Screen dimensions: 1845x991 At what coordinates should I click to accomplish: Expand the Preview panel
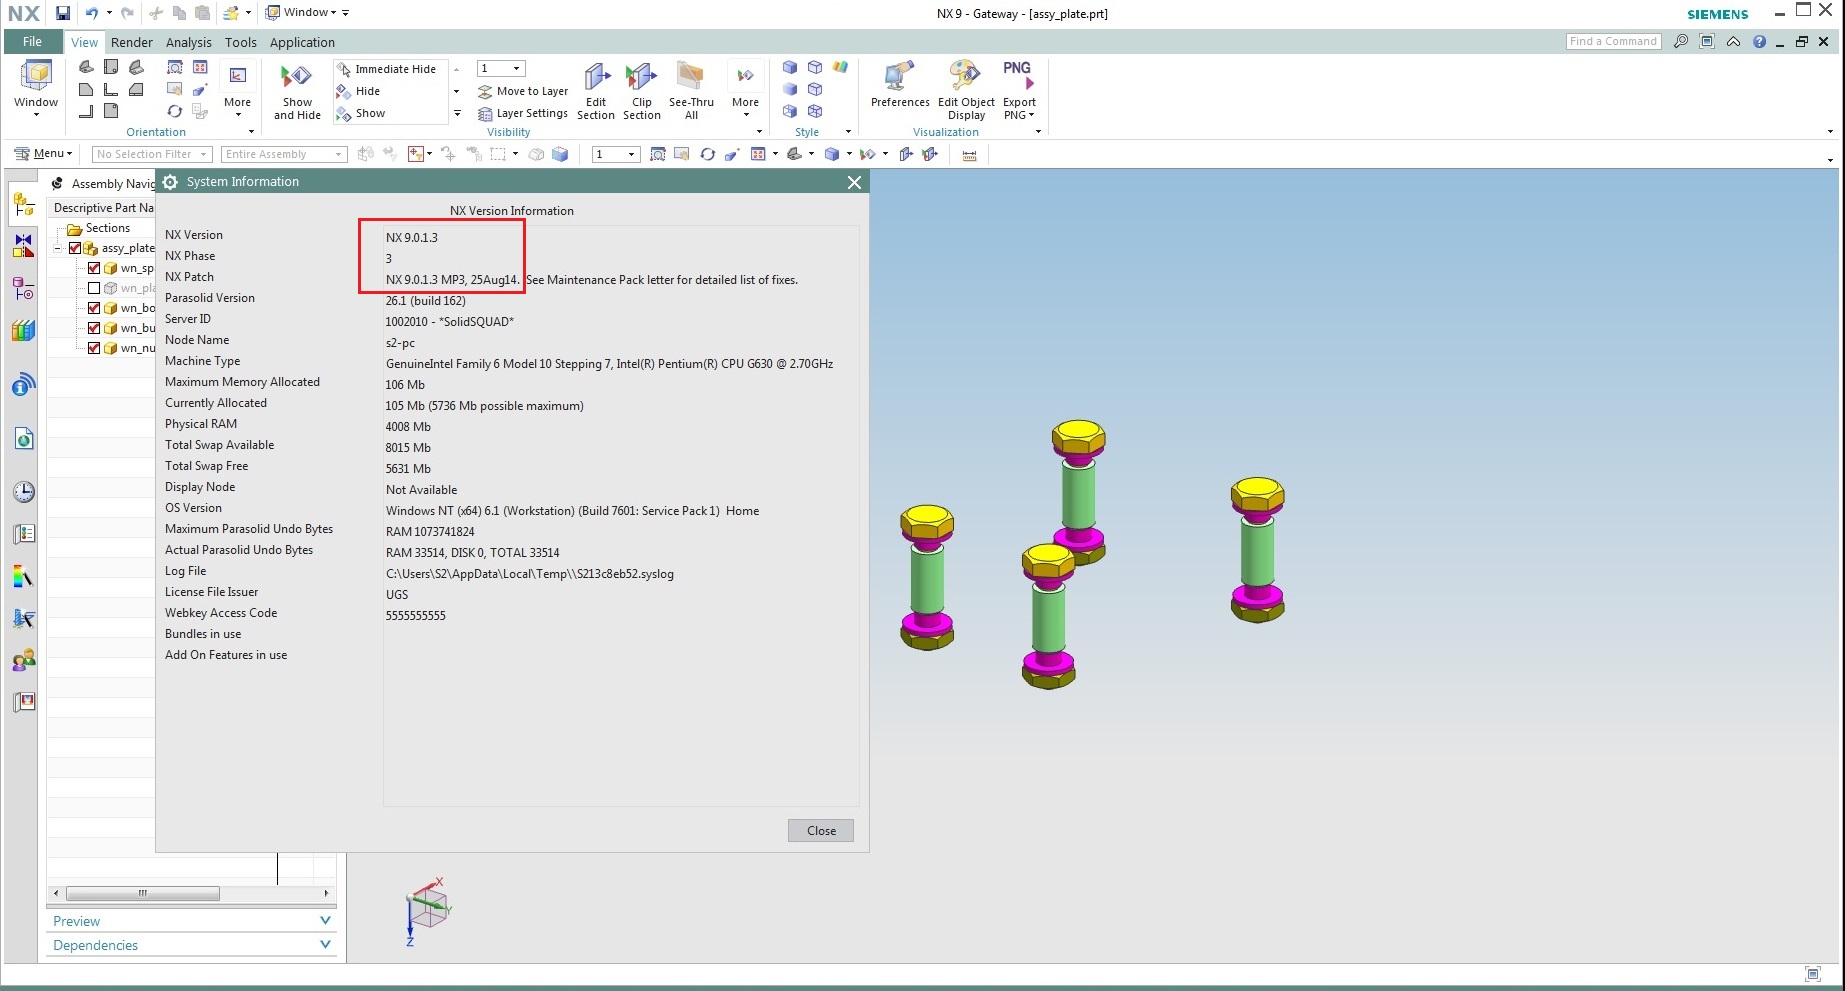192,921
